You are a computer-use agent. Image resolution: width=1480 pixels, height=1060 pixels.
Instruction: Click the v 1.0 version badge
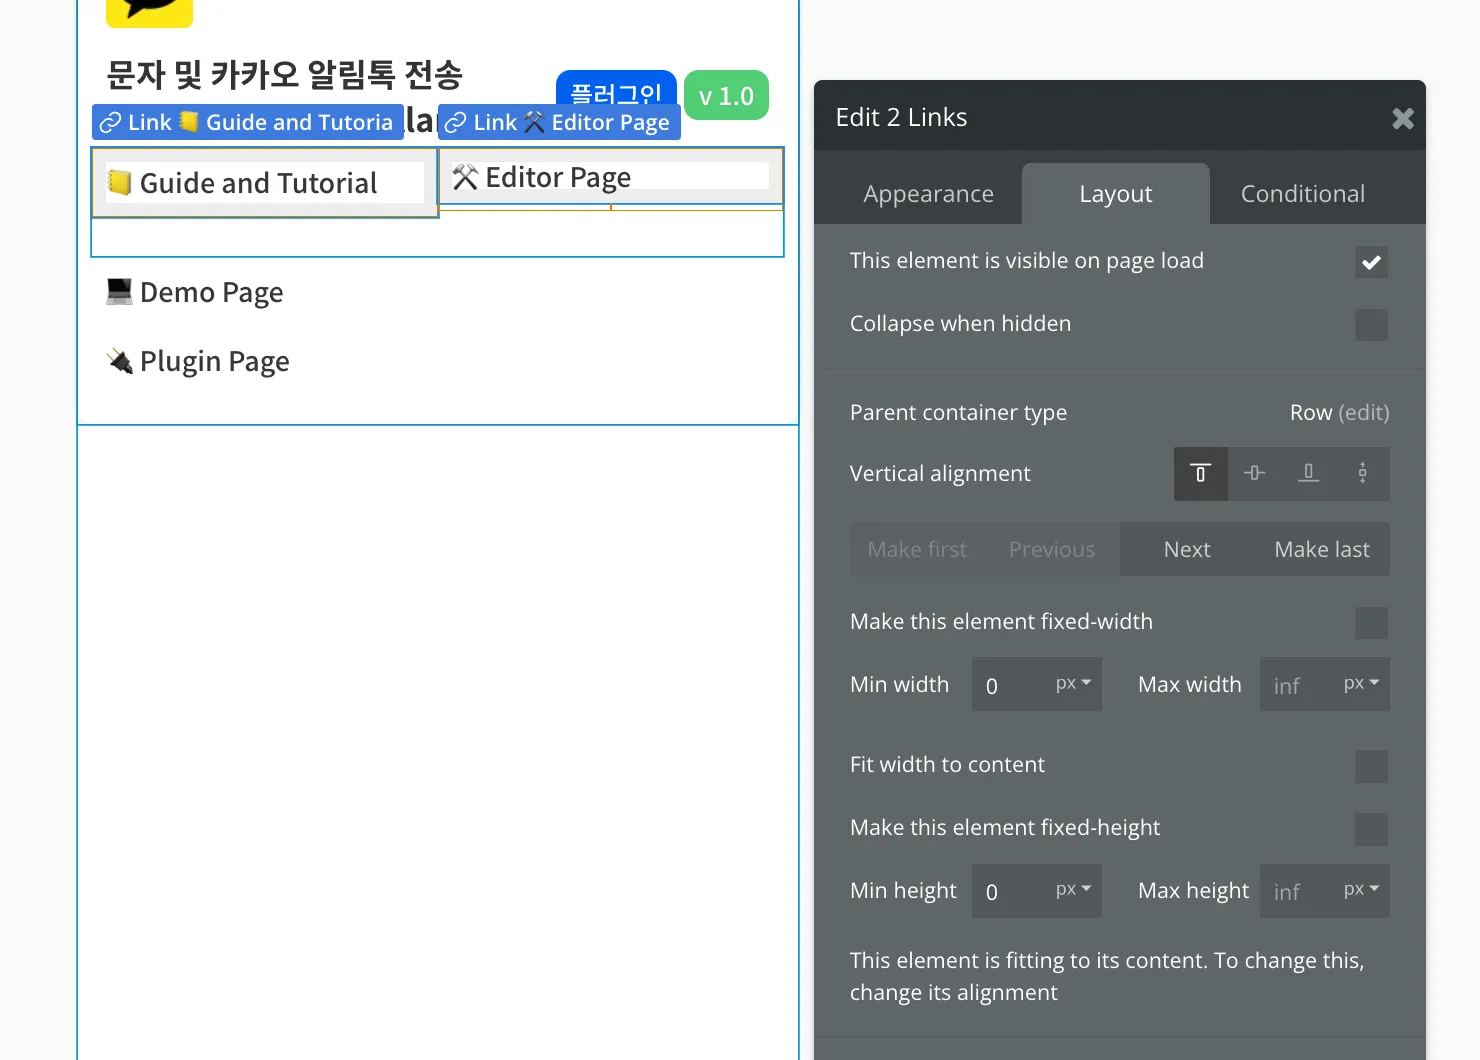pos(726,95)
